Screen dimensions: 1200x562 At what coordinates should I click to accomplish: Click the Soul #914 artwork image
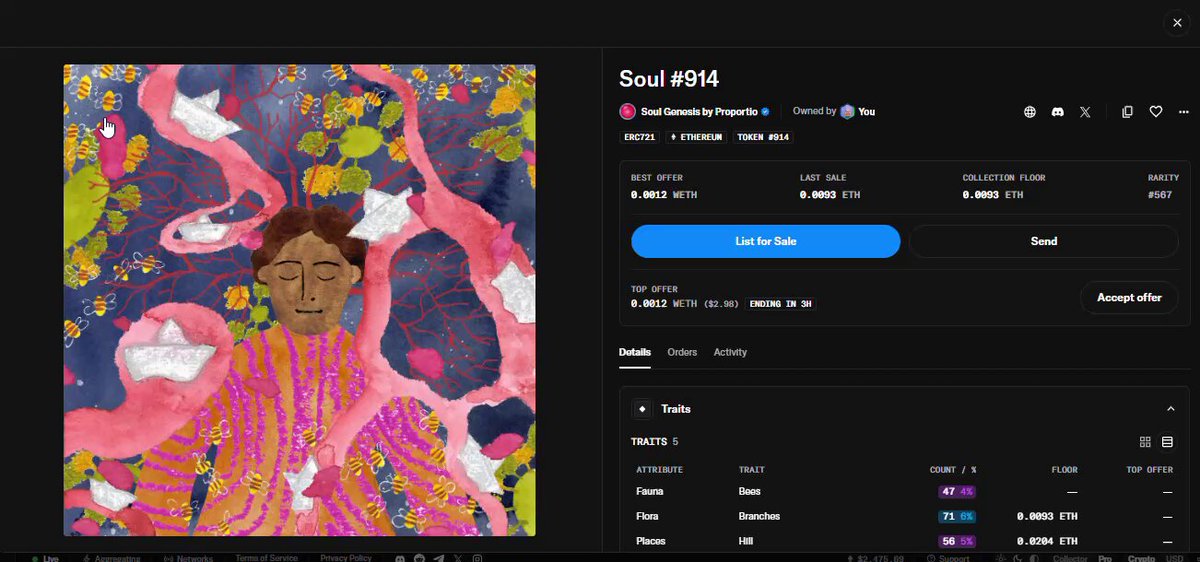coord(299,300)
